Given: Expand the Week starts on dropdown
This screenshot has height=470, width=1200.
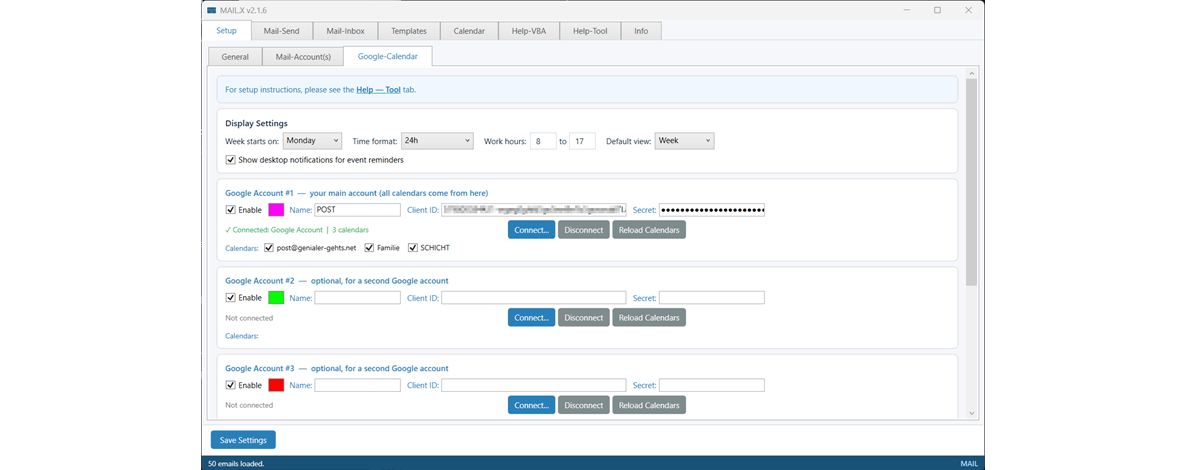Looking at the screenshot, I should click(x=312, y=141).
